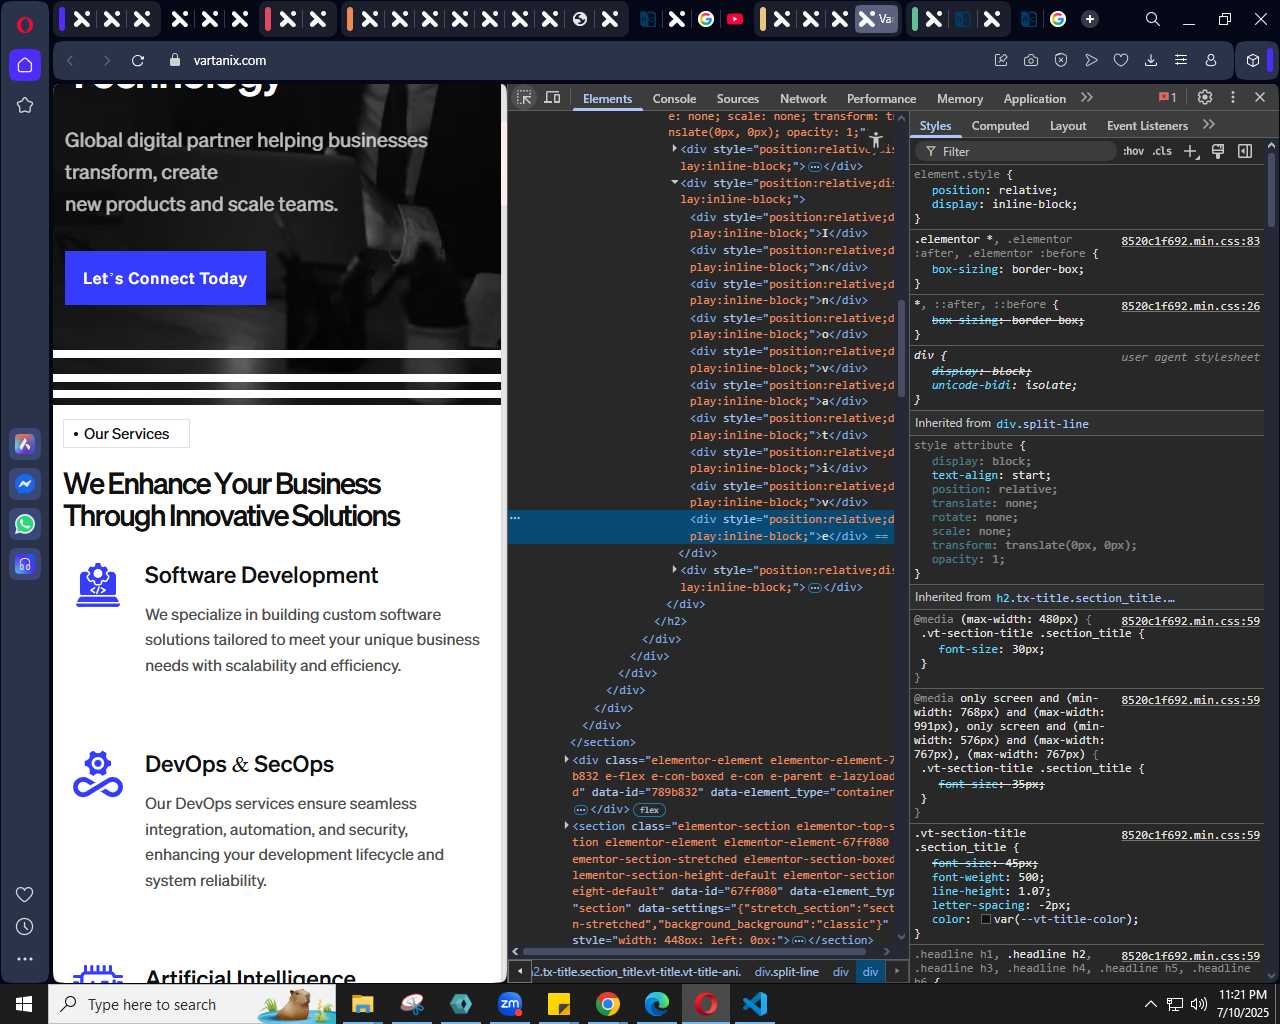Show more DevTools panels chevron after Application
Viewport: 1280px width, 1024px height.
coord(1087,98)
